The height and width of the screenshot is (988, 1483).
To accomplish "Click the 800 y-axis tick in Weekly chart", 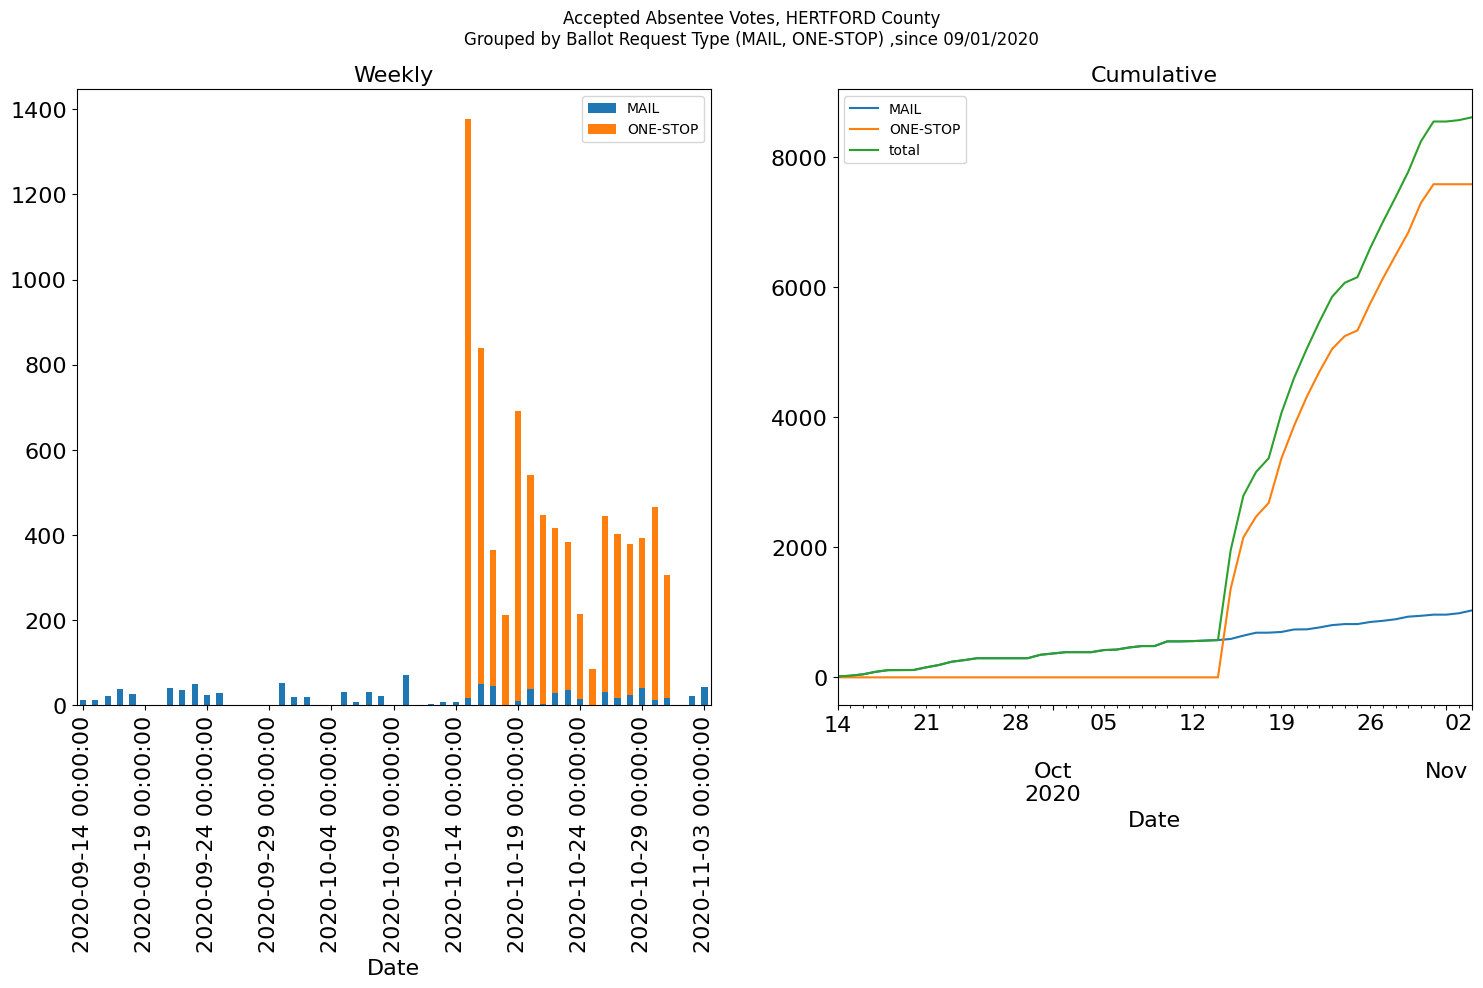I will (x=46, y=366).
